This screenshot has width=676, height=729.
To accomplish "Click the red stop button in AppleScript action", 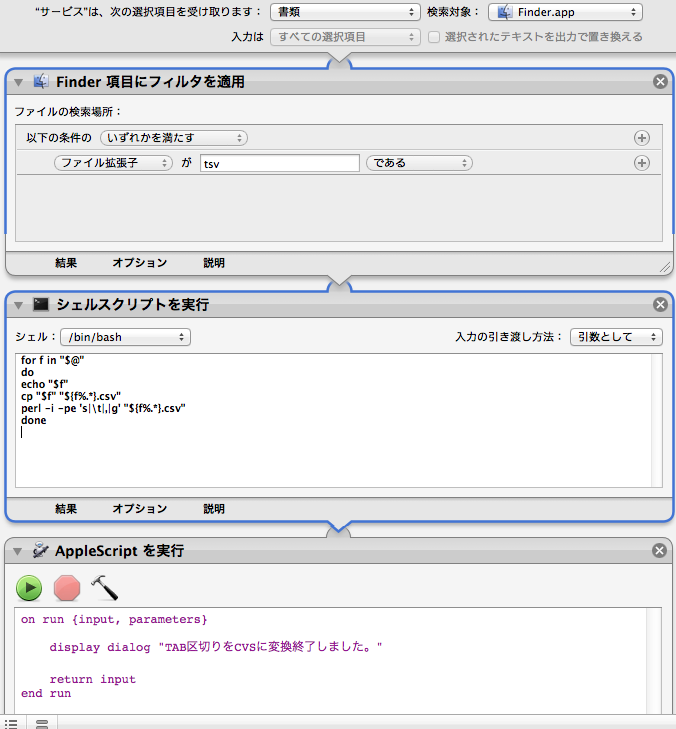I will click(x=67, y=588).
